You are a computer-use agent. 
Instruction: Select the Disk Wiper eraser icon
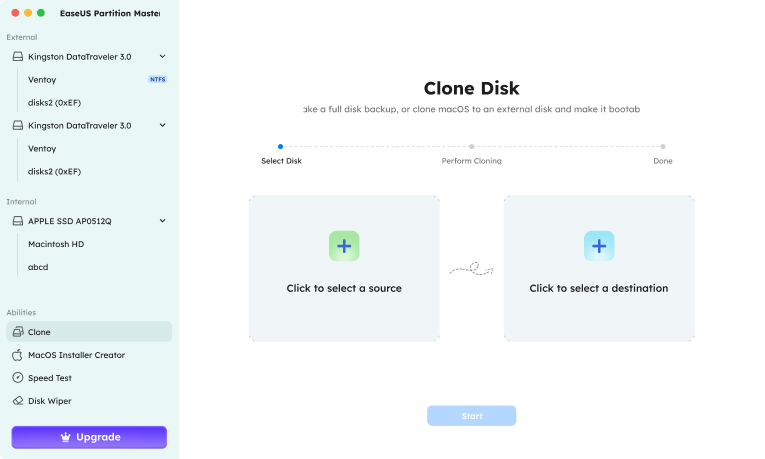click(x=17, y=401)
